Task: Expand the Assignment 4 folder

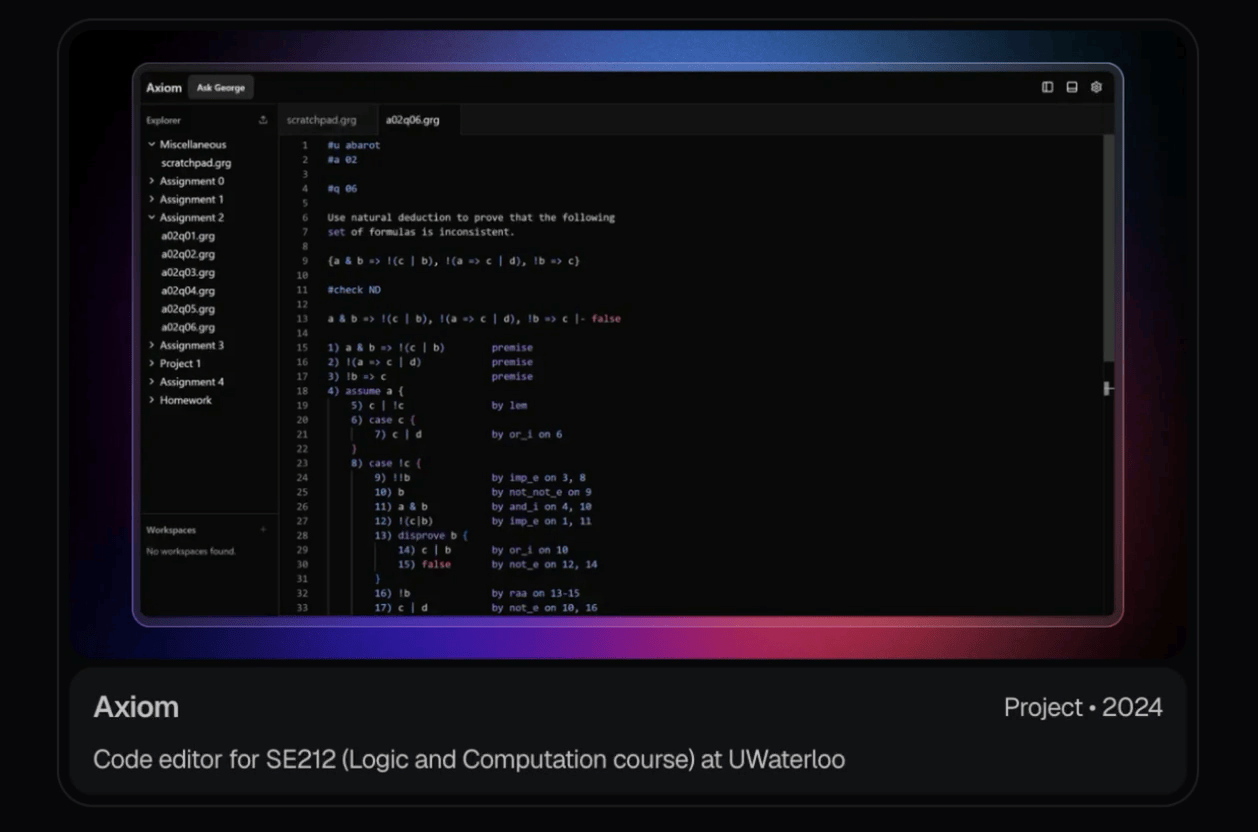Action: [186, 381]
